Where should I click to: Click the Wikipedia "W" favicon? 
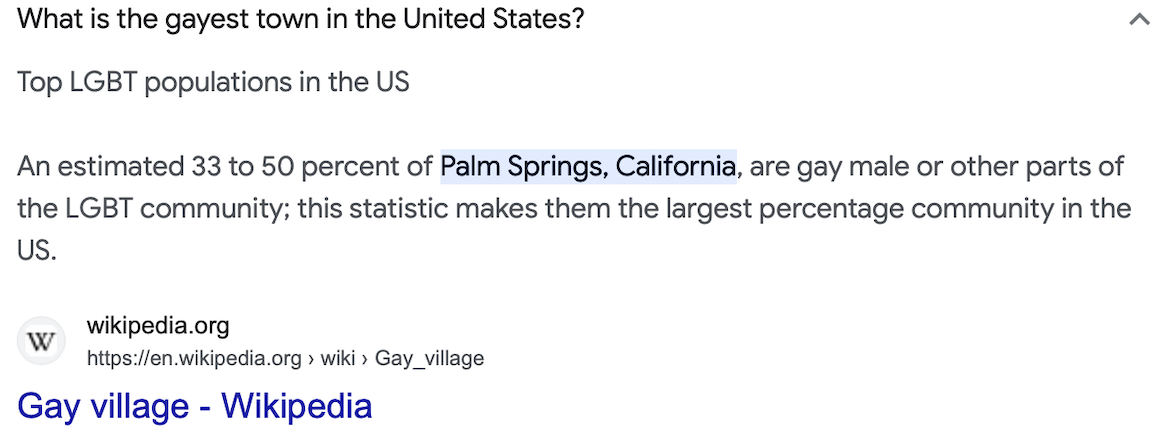41,341
